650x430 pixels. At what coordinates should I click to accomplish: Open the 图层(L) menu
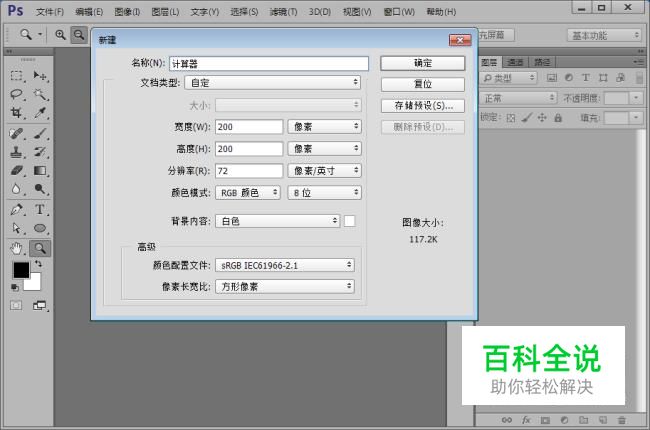pos(165,12)
